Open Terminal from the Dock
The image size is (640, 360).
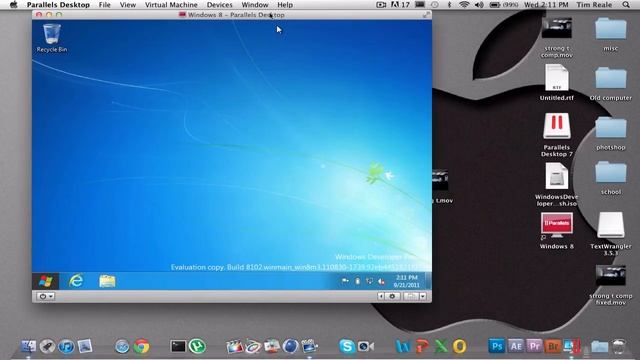pos(178,346)
